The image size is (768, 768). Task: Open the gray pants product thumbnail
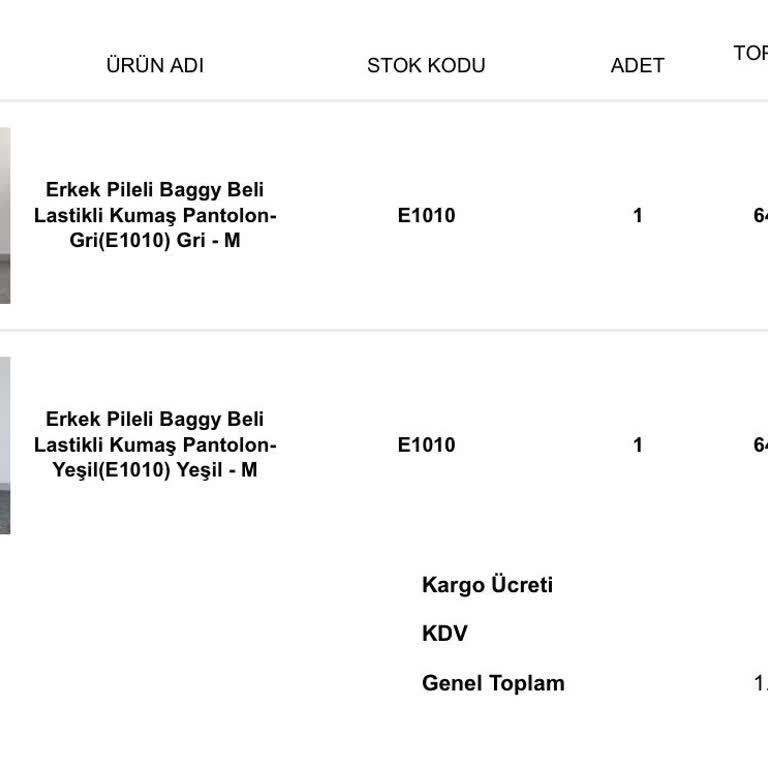[x=5, y=215]
